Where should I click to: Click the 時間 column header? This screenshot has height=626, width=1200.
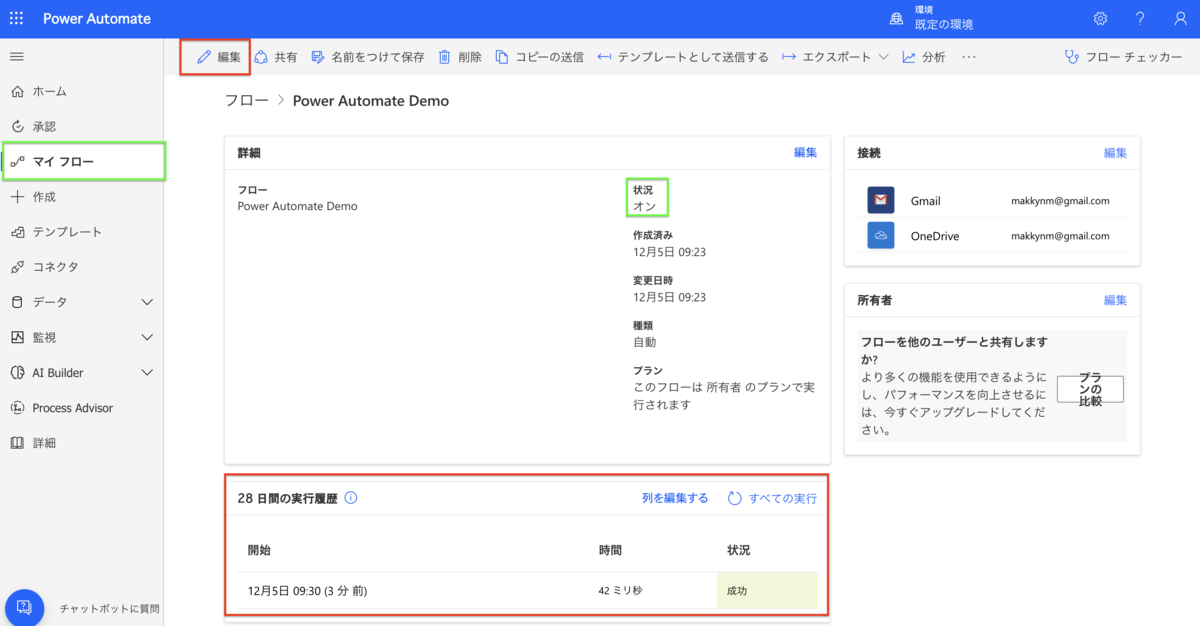click(x=610, y=550)
